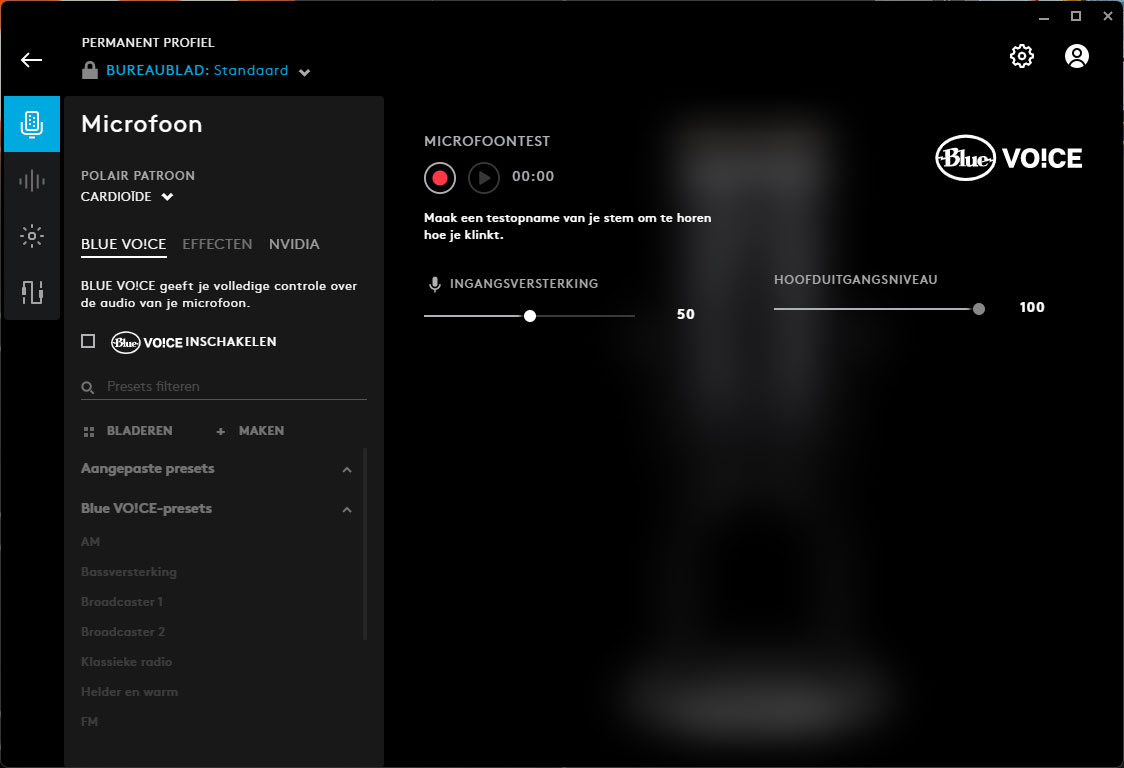Select the Helder en warm preset
Viewport: 1124px width, 768px height.
(130, 693)
